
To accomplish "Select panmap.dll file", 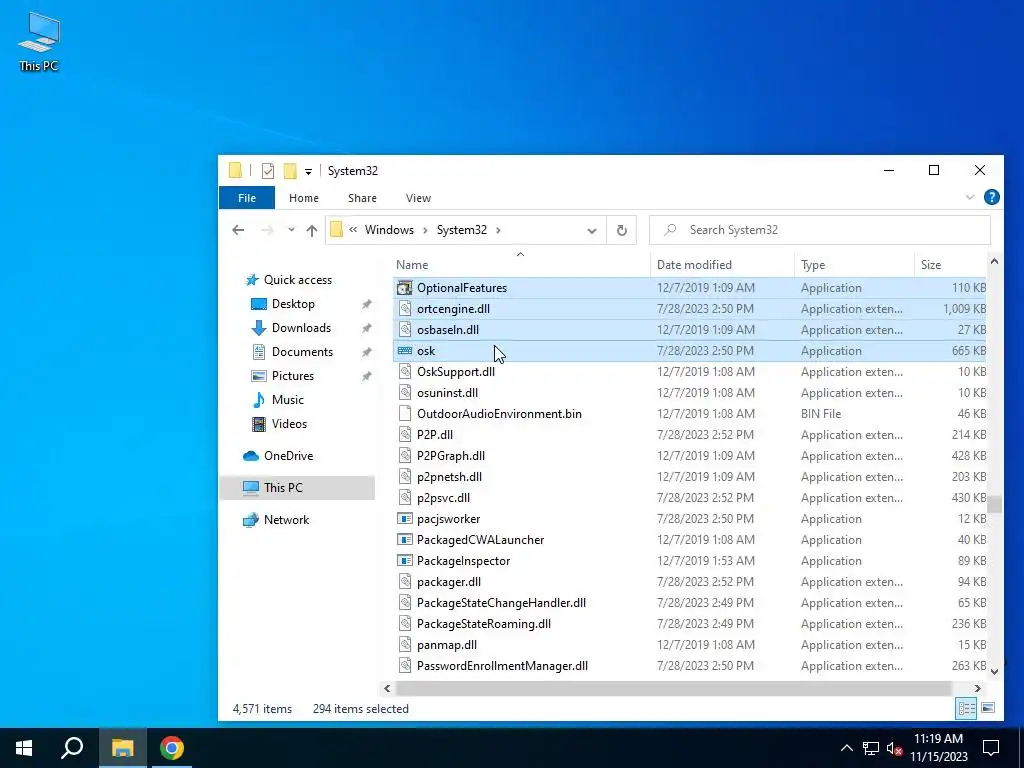I will [447, 645].
